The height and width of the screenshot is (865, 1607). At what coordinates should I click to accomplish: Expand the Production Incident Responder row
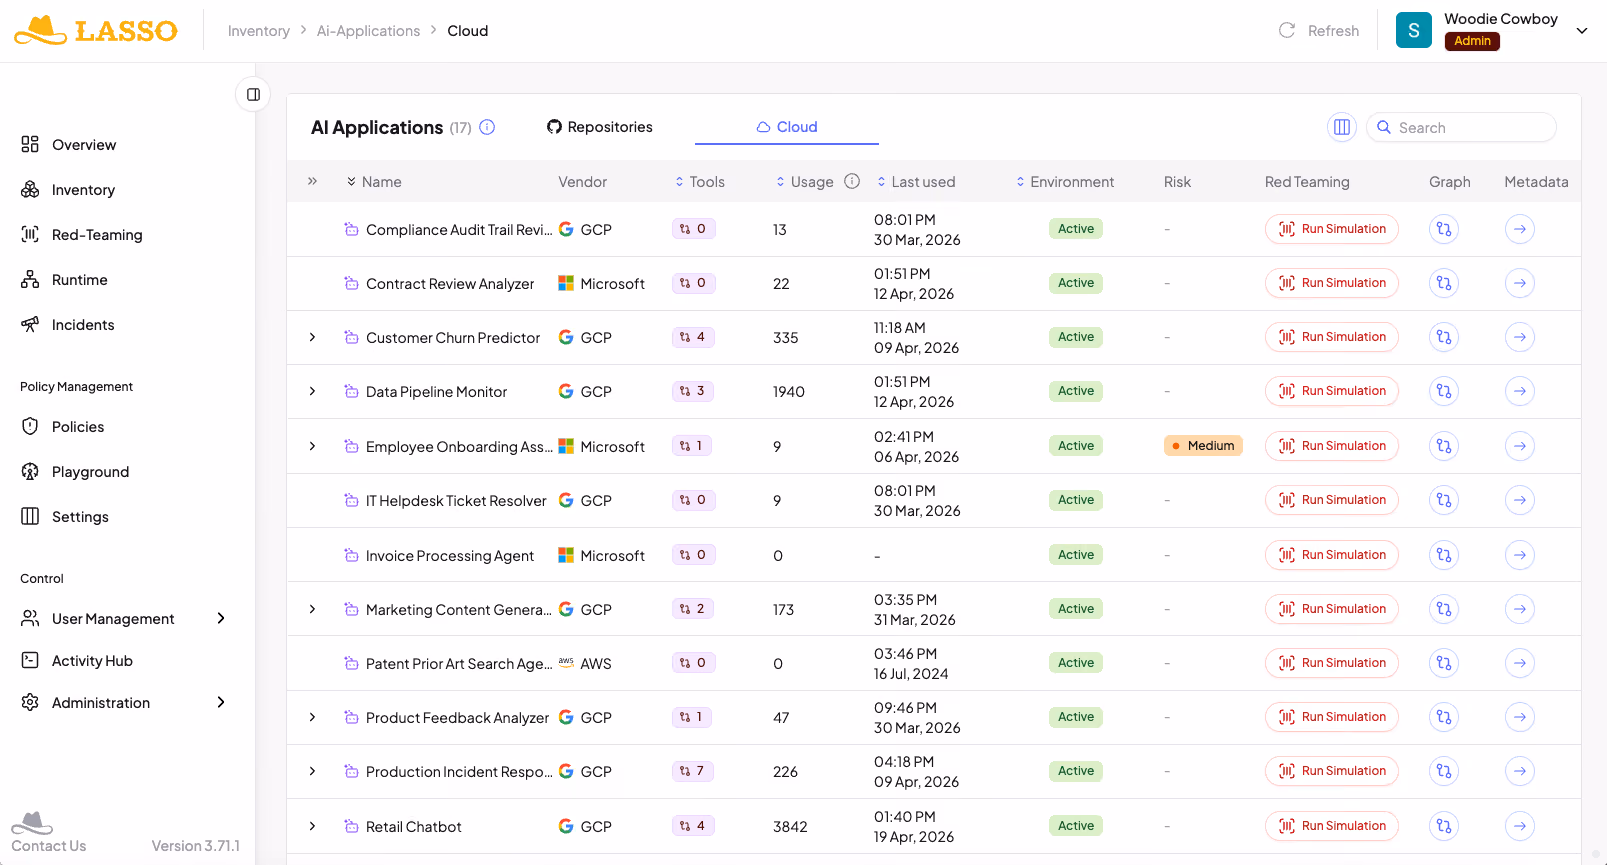[312, 771]
